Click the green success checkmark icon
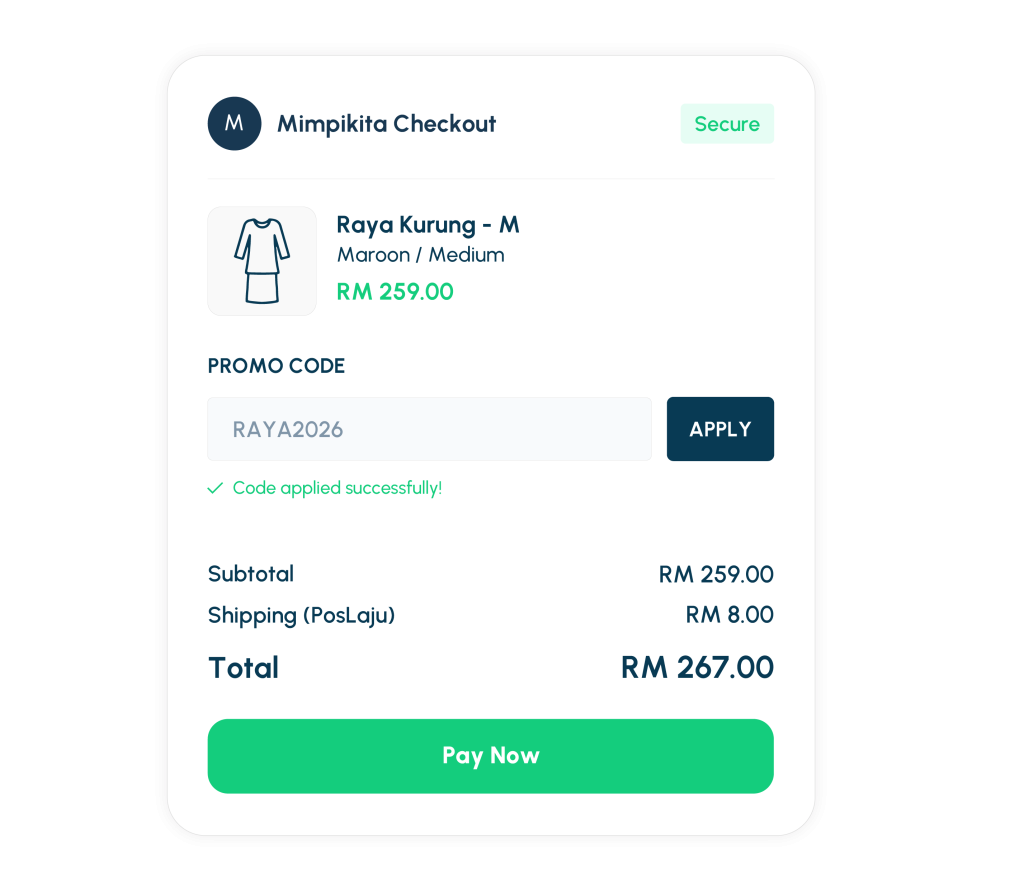This screenshot has height=872, width=1024. pyautogui.click(x=215, y=488)
